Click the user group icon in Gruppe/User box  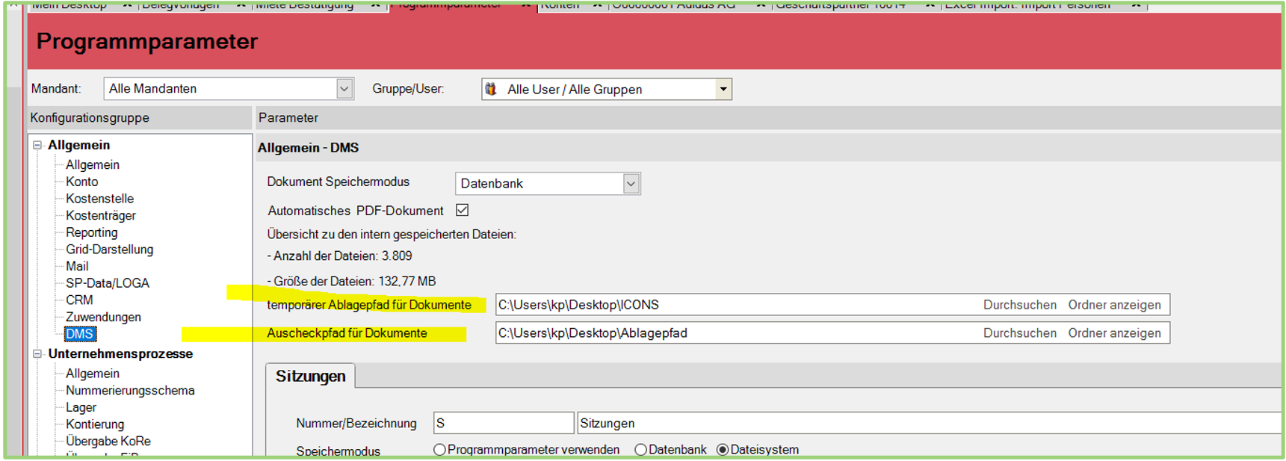coord(490,89)
